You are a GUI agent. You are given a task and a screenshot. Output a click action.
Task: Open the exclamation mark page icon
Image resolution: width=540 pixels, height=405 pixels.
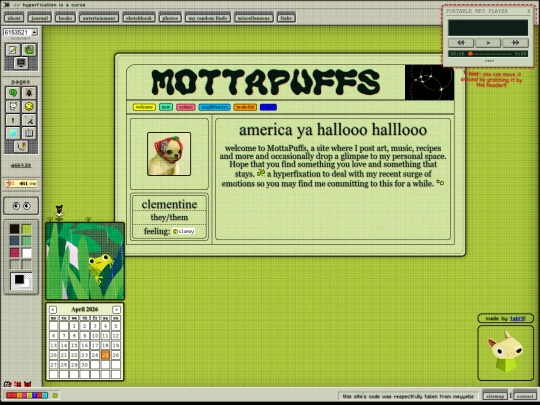click(13, 120)
